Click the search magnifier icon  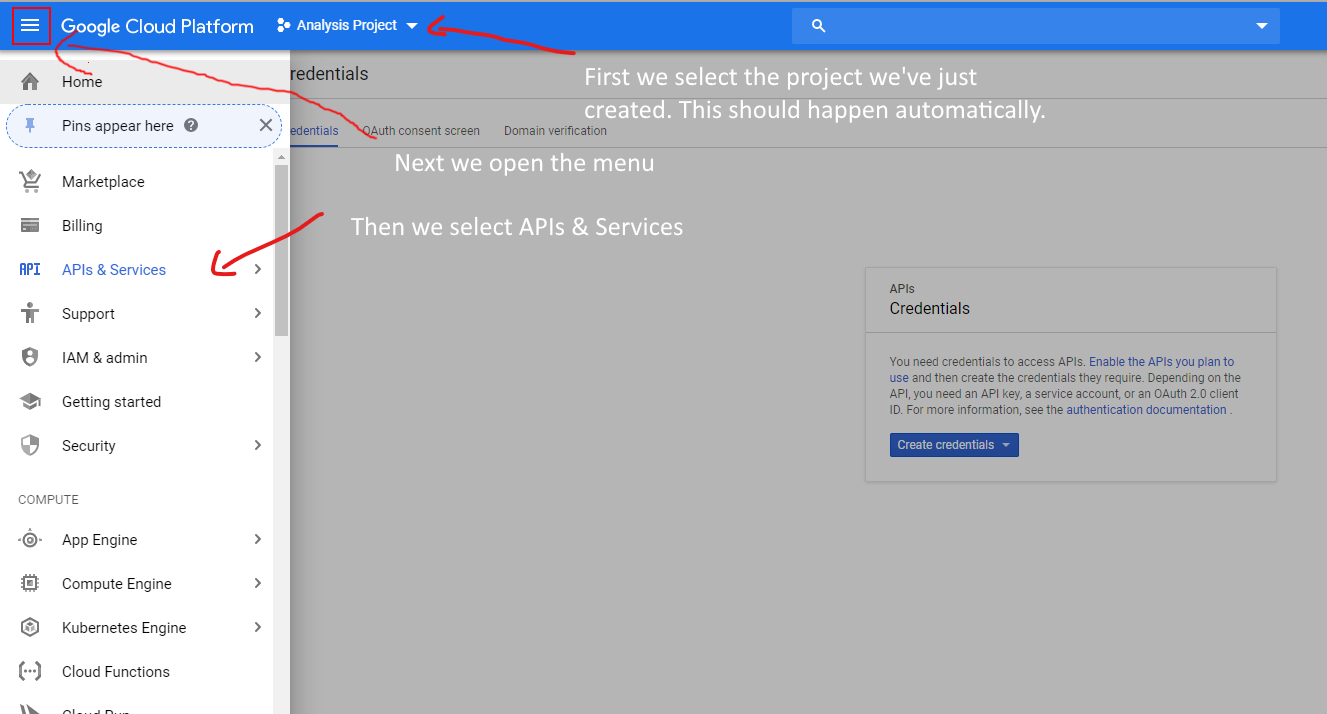coord(818,26)
